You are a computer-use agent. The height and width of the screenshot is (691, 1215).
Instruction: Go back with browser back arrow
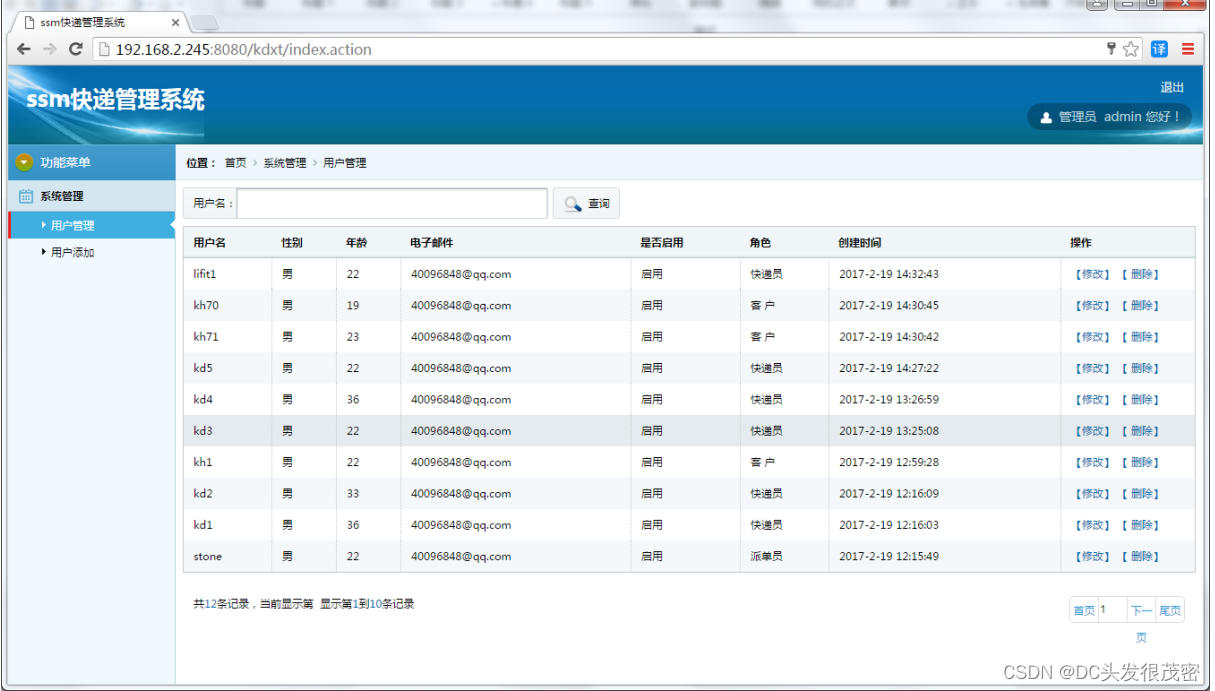point(24,49)
